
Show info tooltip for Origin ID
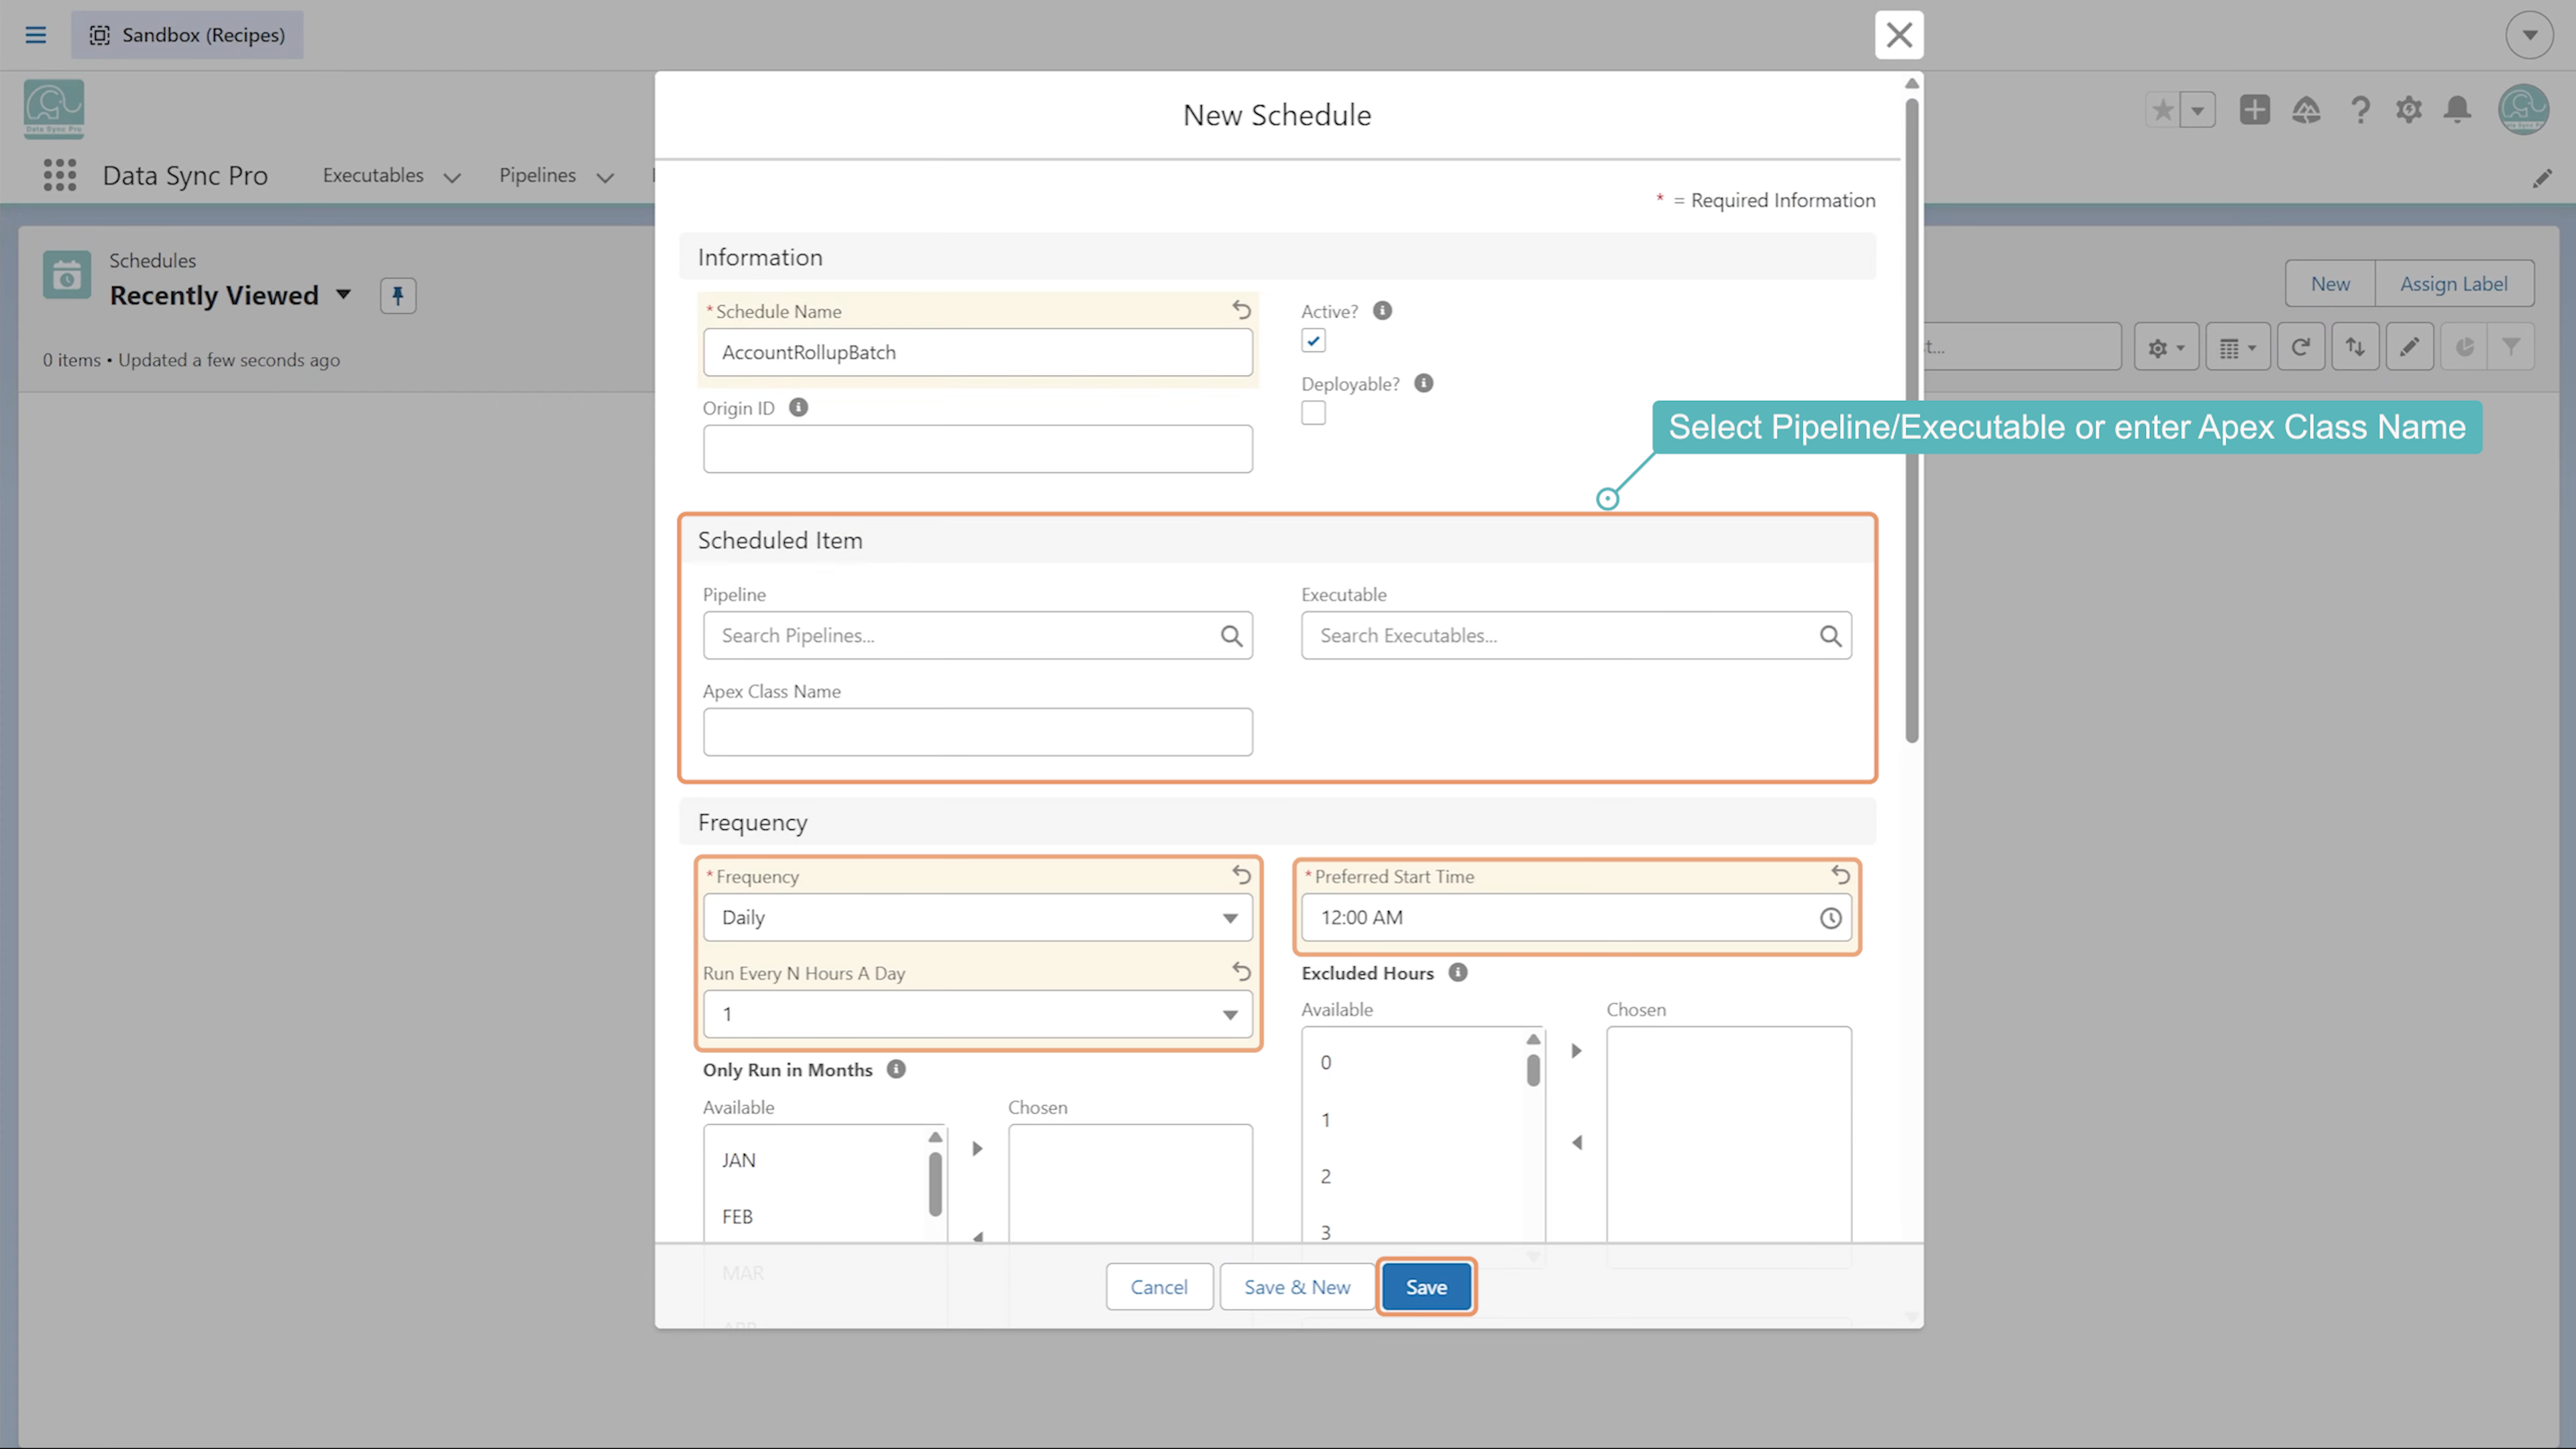[798, 407]
